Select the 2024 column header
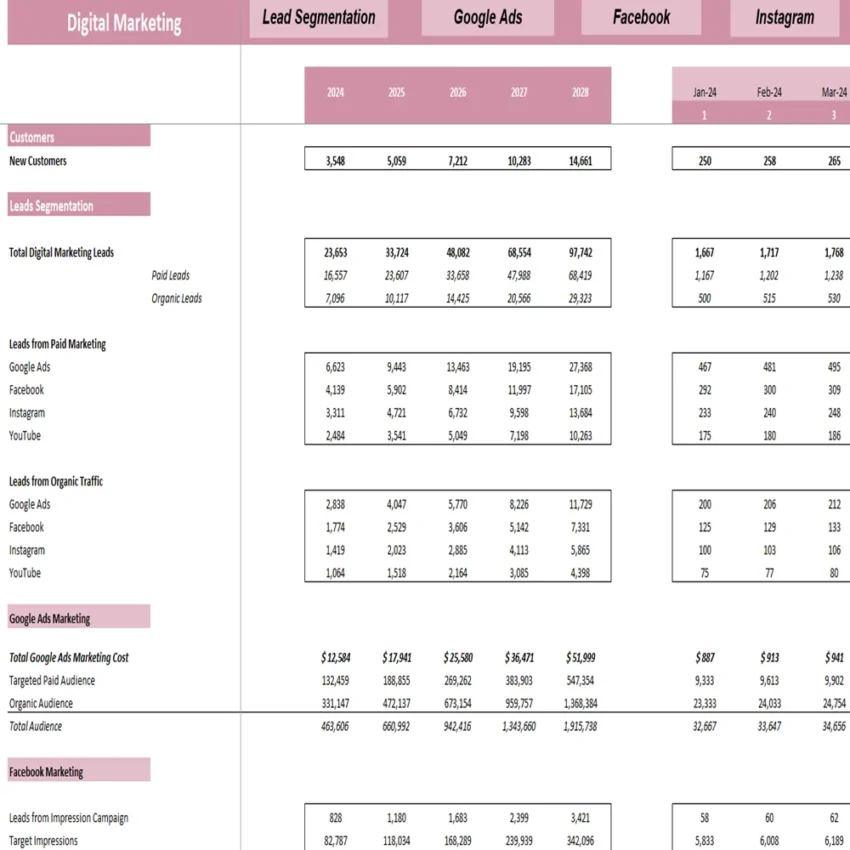The image size is (850, 850). pos(334,91)
